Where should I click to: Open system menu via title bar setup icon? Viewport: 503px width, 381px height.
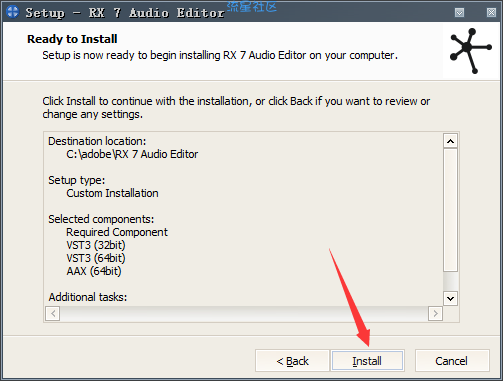[x=12, y=12]
